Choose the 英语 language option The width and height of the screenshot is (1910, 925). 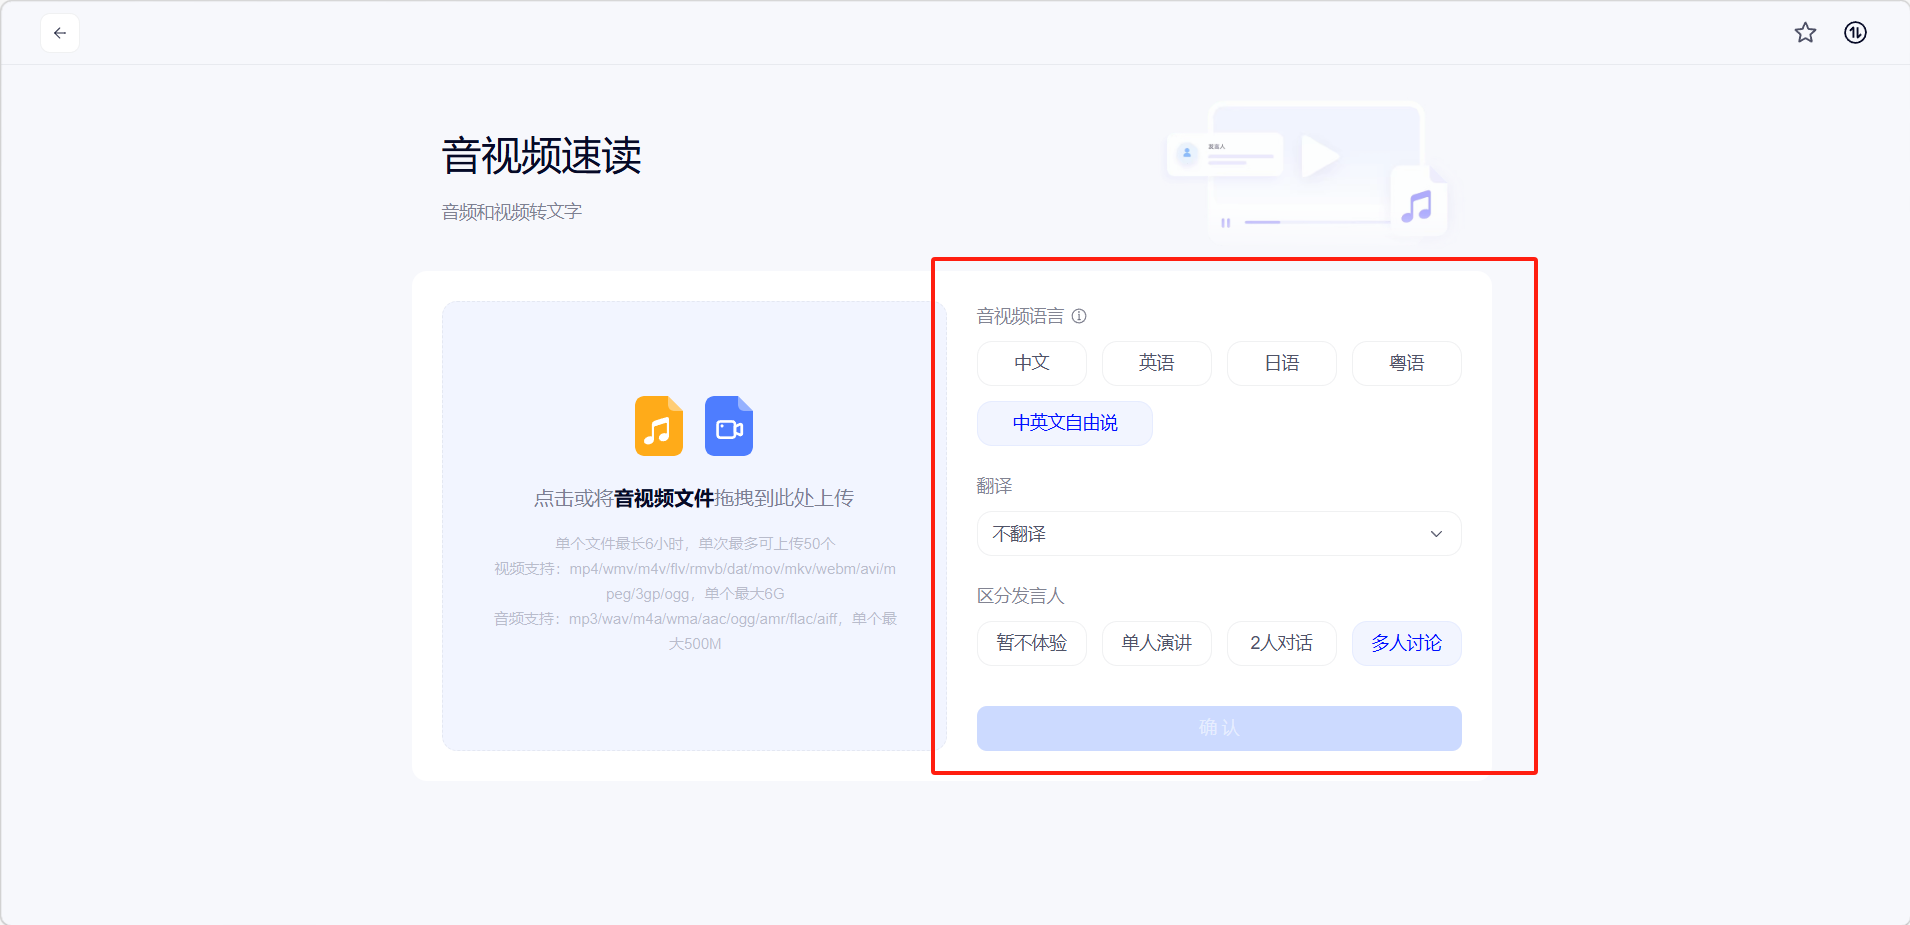point(1156,363)
